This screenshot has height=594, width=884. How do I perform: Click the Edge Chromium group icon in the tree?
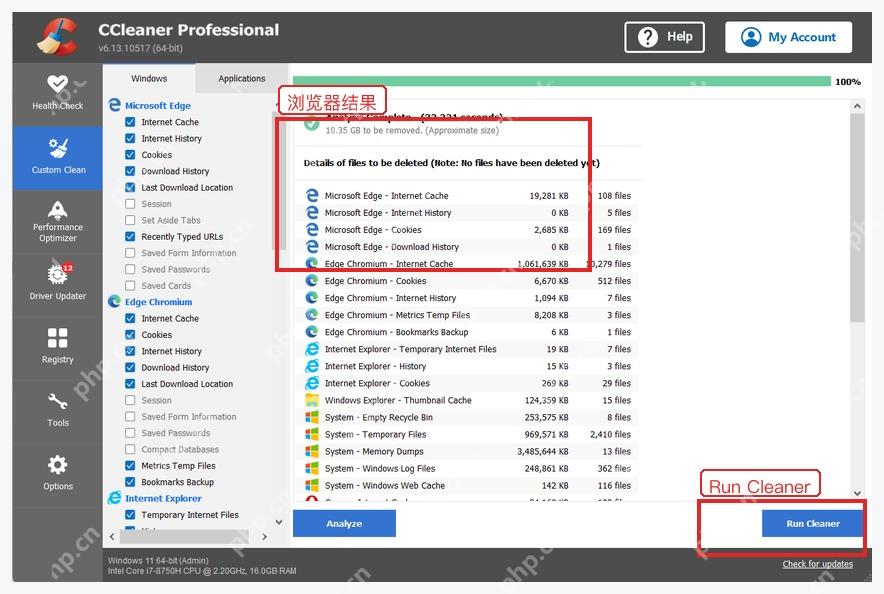[x=114, y=302]
